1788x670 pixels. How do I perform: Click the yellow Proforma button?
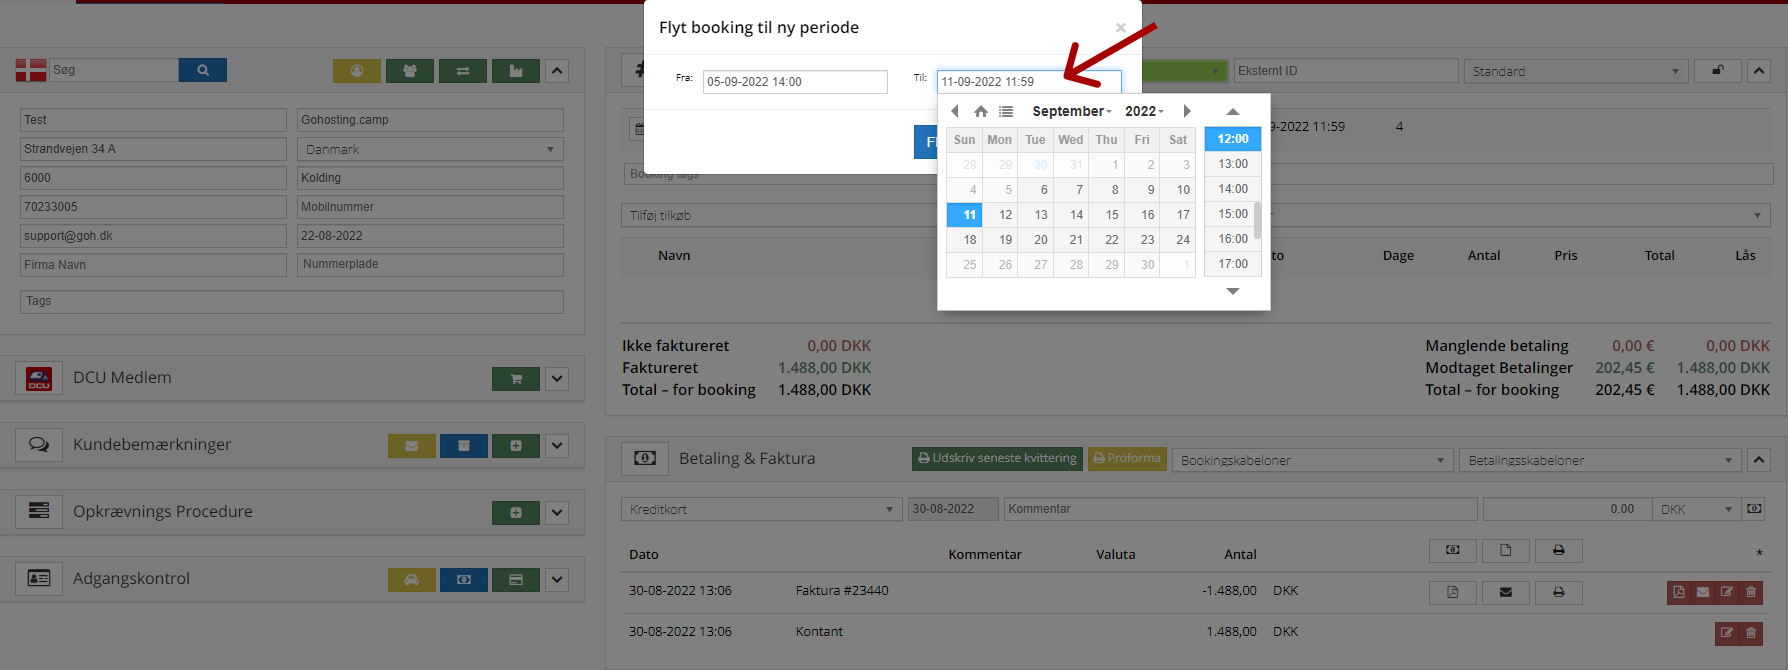coord(1127,459)
